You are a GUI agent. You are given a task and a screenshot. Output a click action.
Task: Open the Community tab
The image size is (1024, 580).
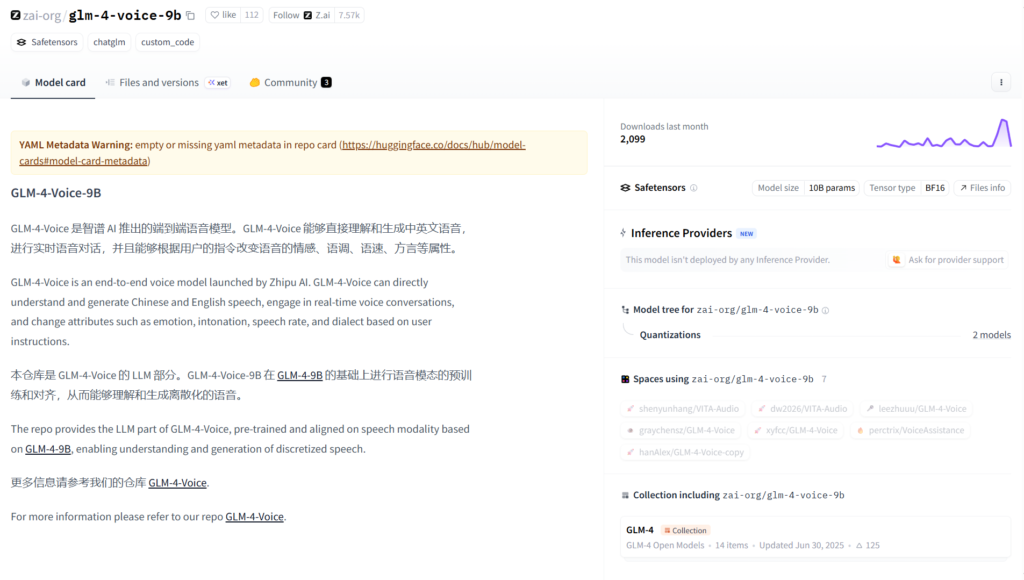[290, 83]
